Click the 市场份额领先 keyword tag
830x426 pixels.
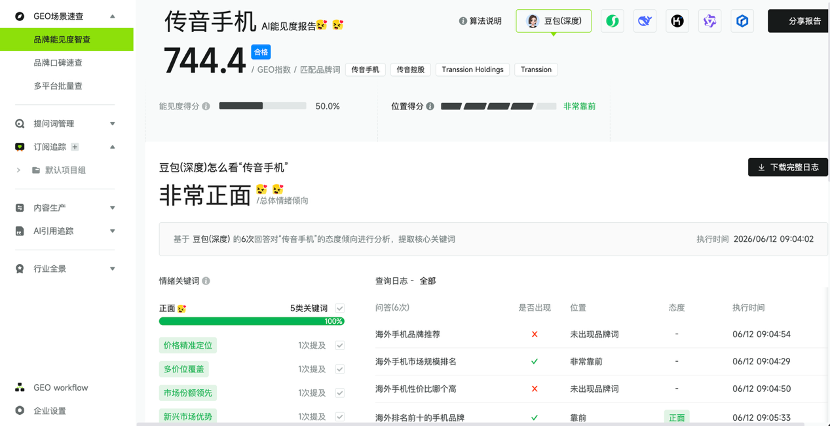point(188,393)
